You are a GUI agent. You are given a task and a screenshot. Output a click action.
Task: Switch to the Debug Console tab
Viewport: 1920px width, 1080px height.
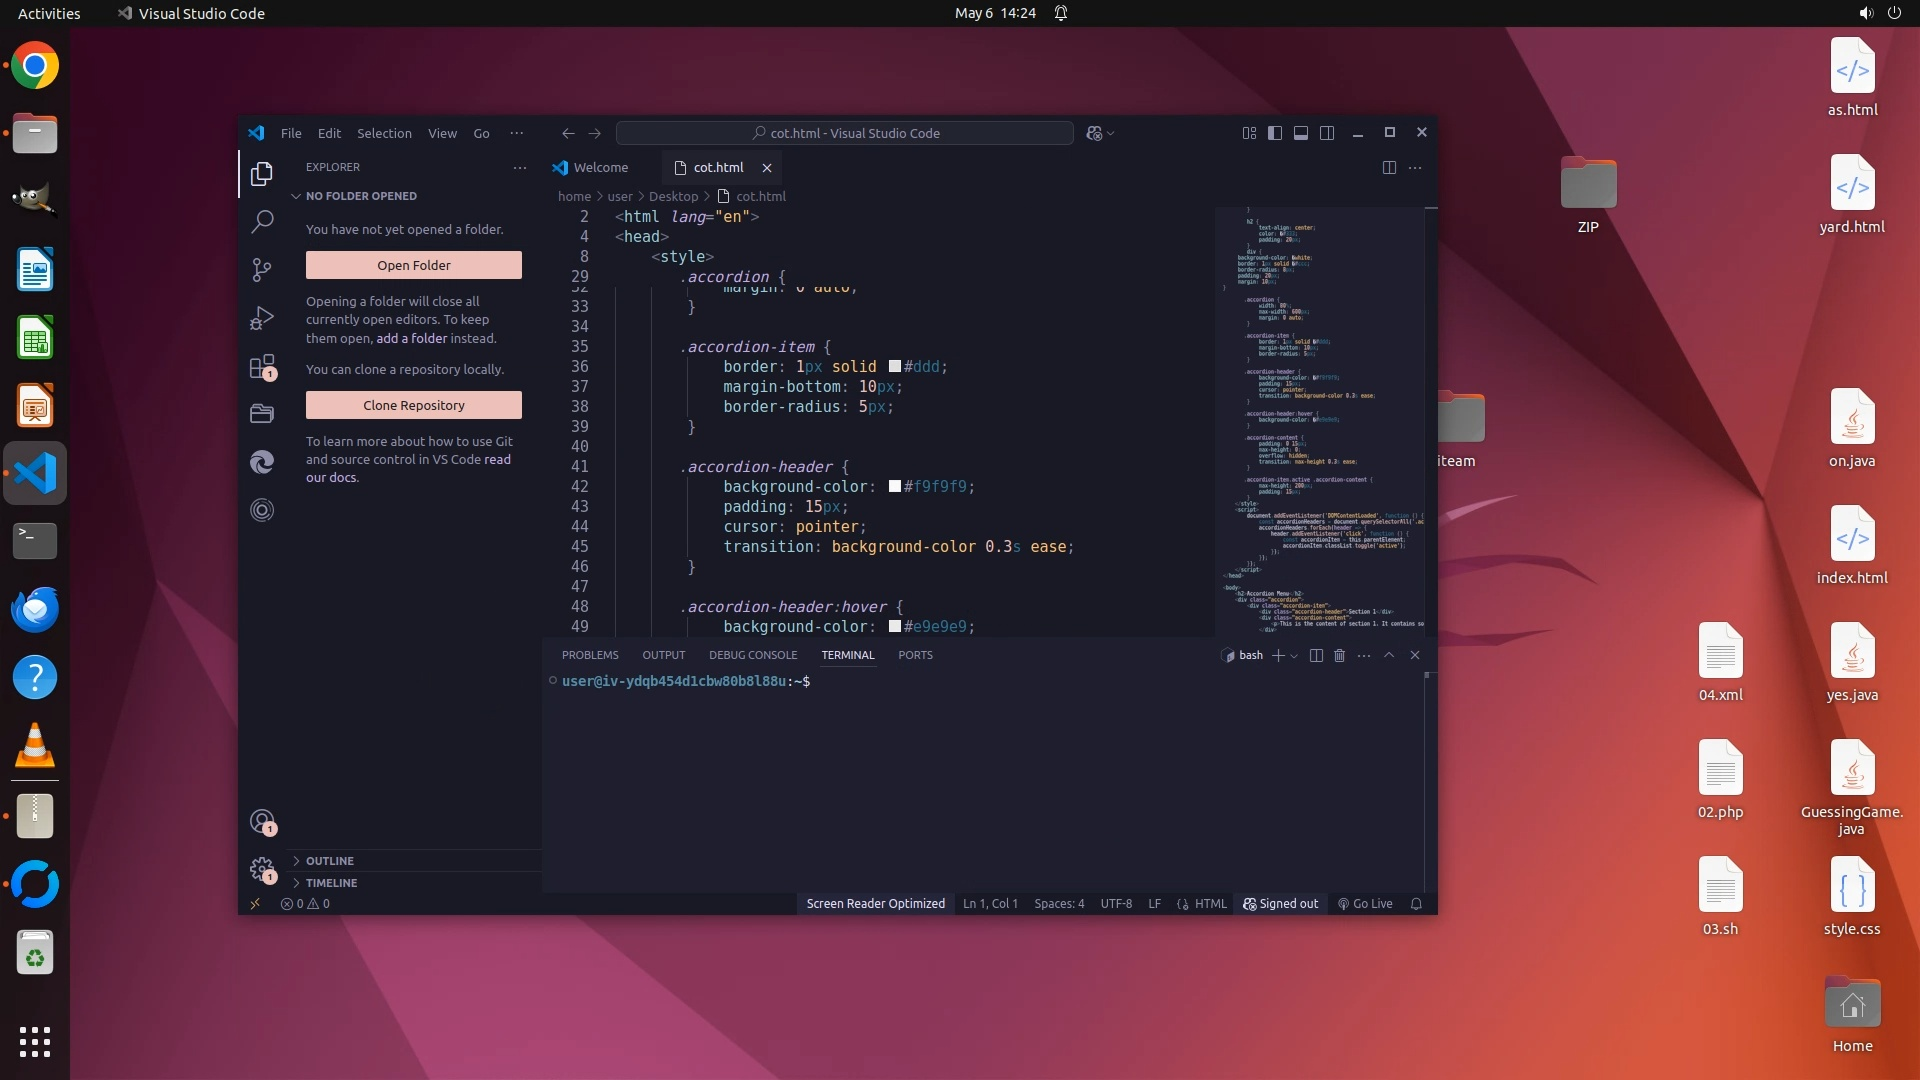click(x=752, y=655)
